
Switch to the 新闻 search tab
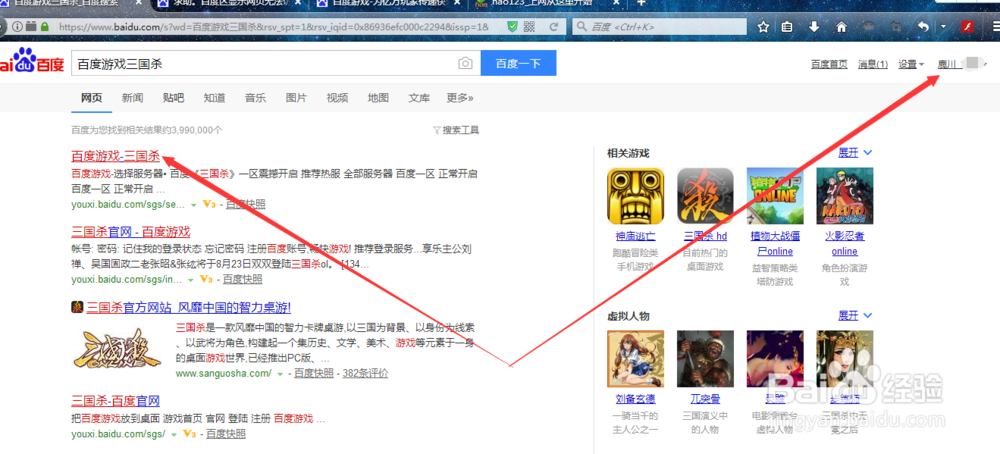point(133,98)
